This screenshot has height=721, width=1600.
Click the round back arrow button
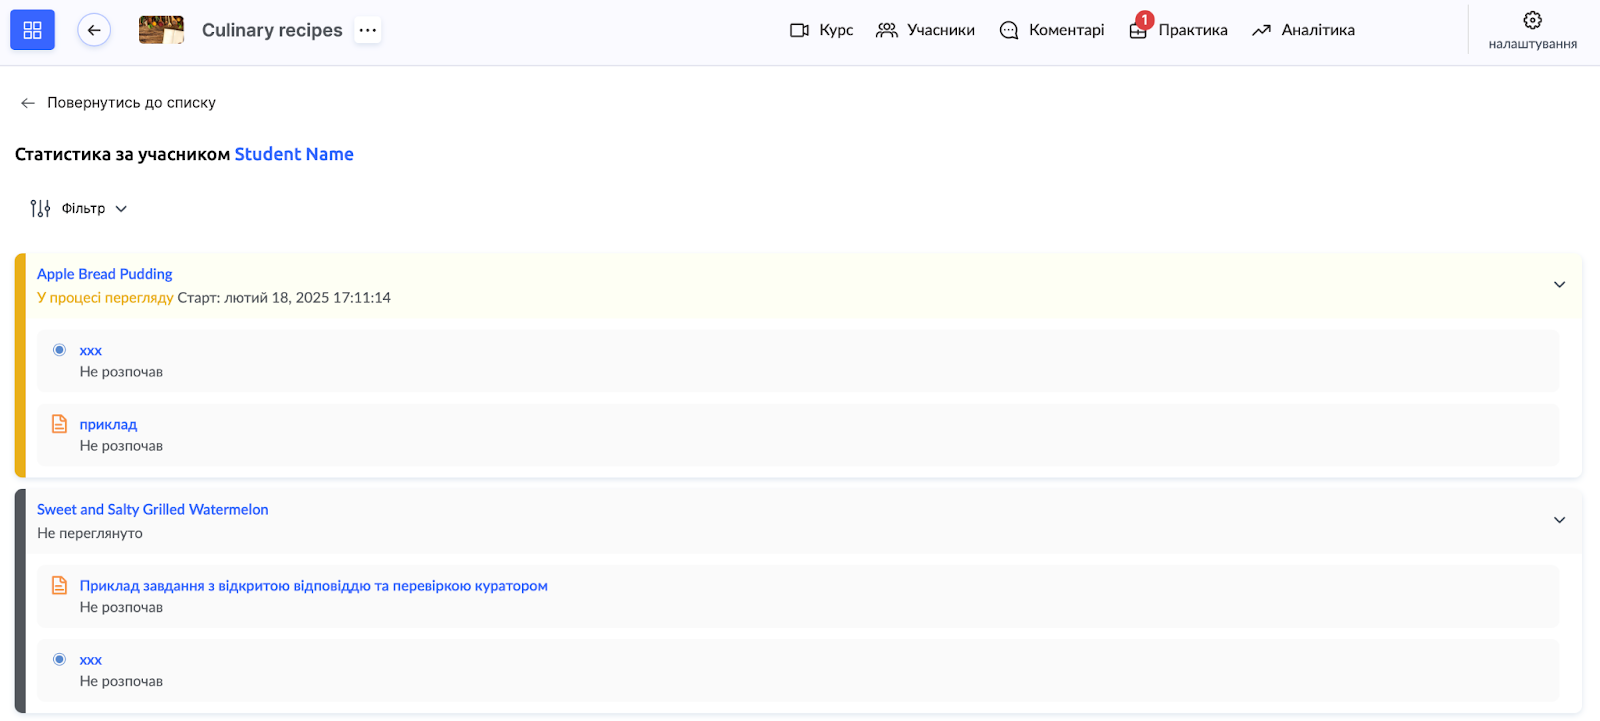click(x=94, y=30)
